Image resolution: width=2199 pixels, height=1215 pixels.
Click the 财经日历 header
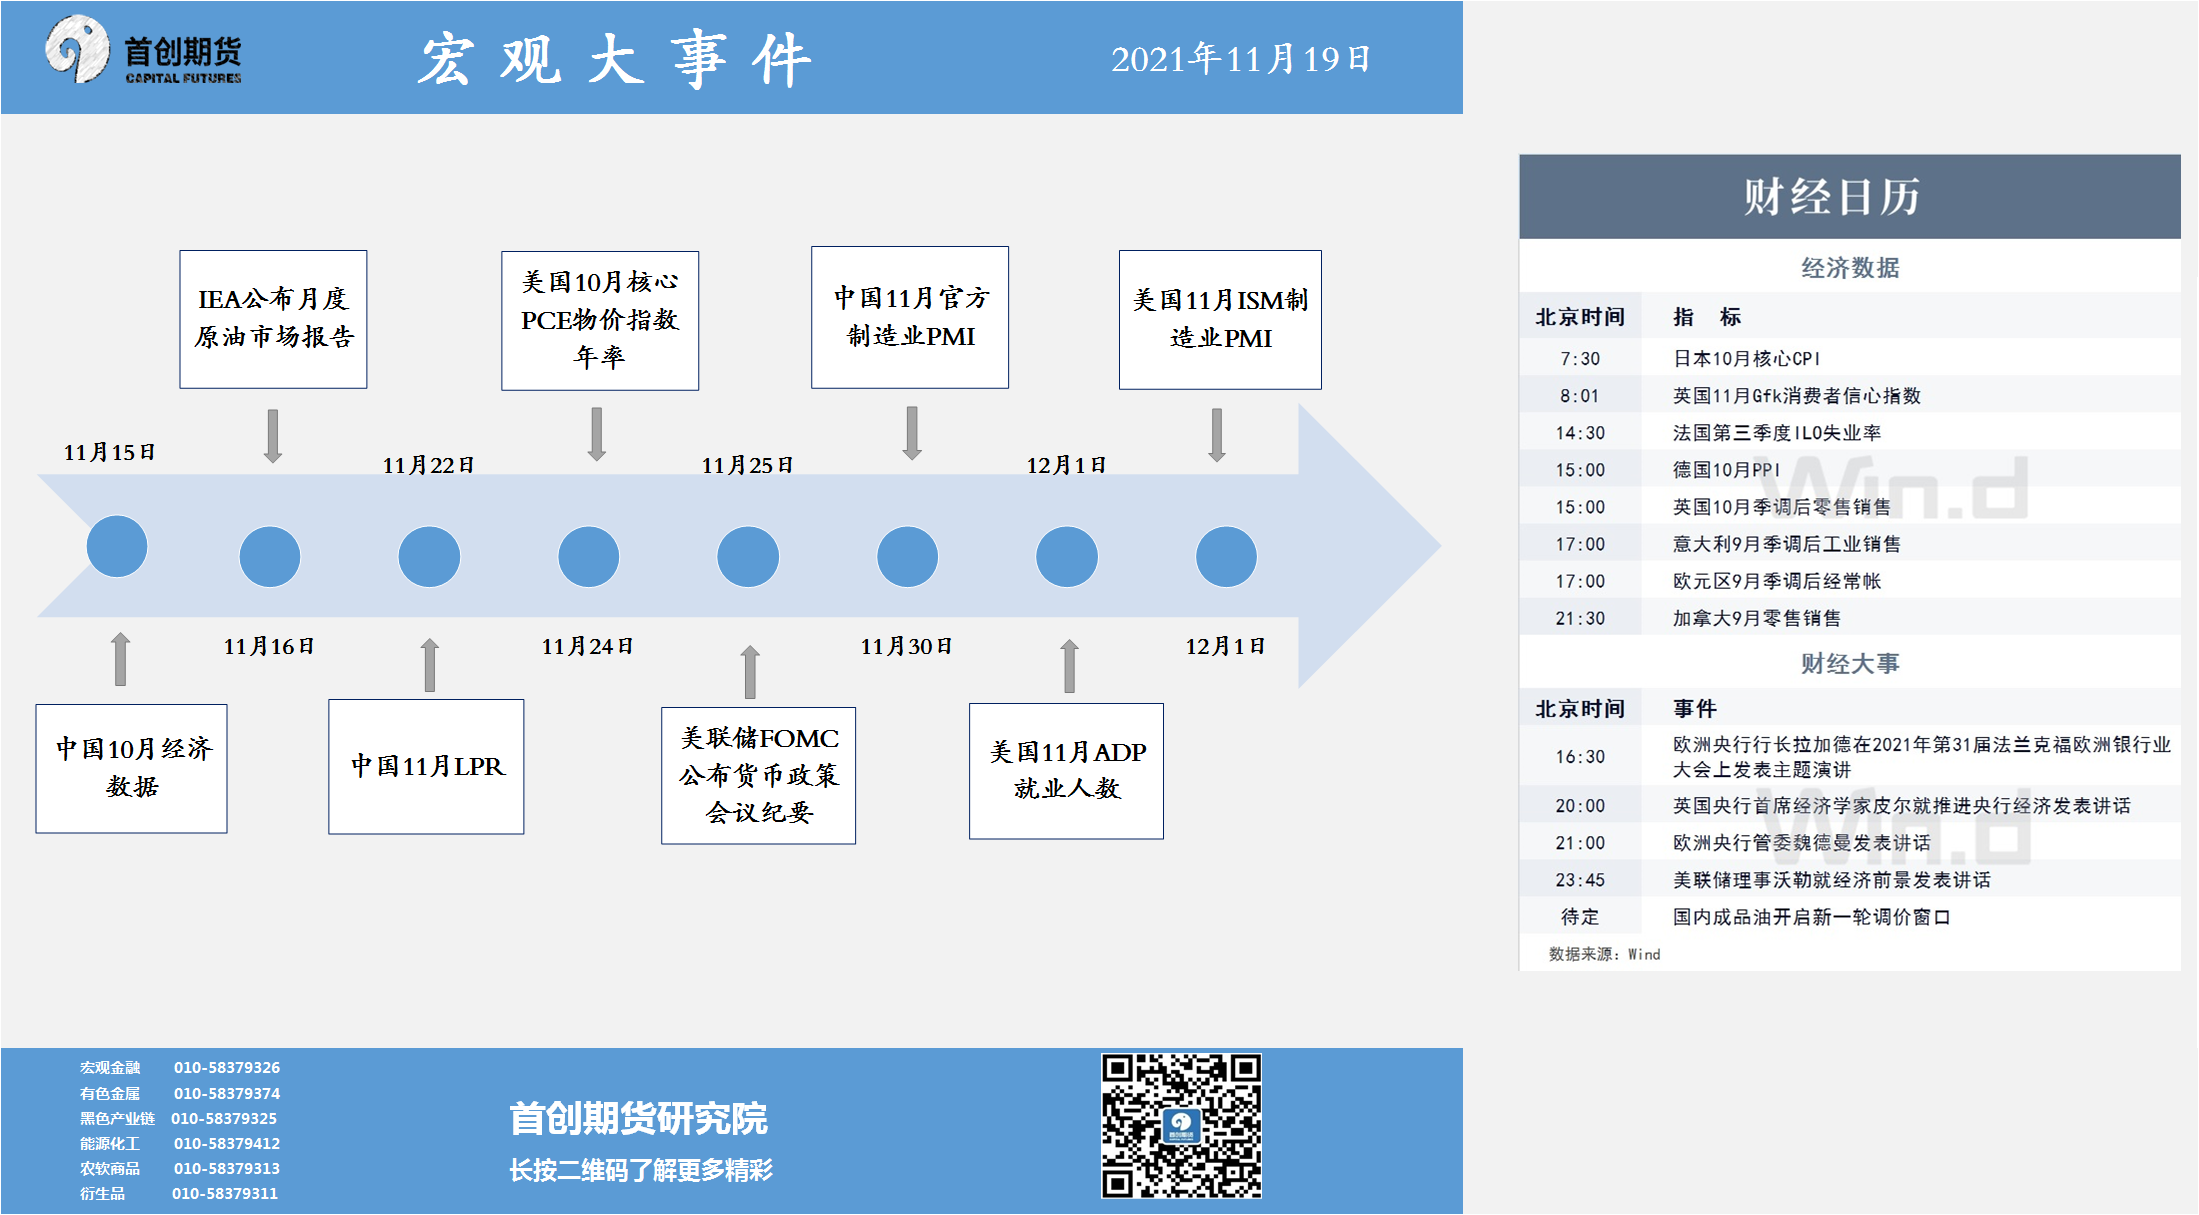coord(1850,196)
